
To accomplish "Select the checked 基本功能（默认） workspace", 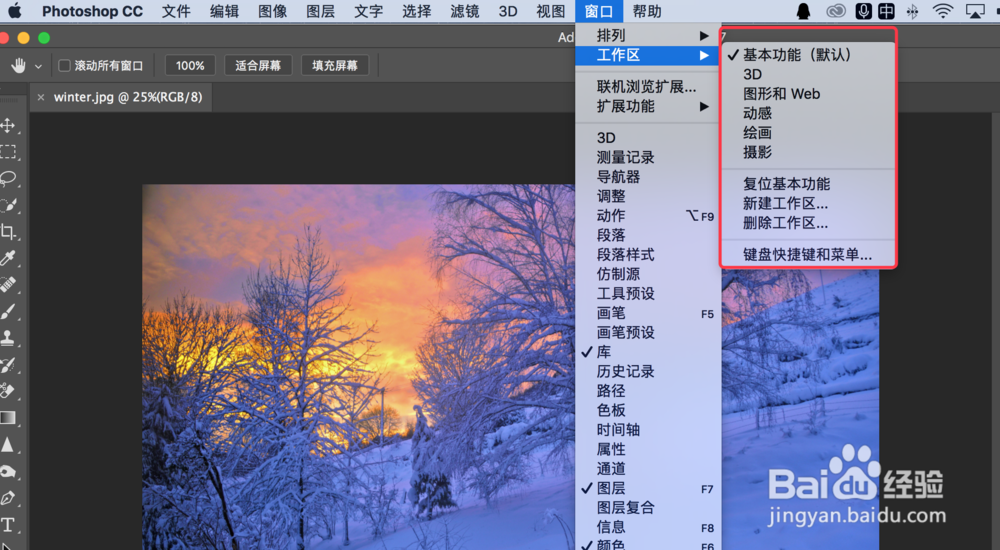I will pos(809,55).
